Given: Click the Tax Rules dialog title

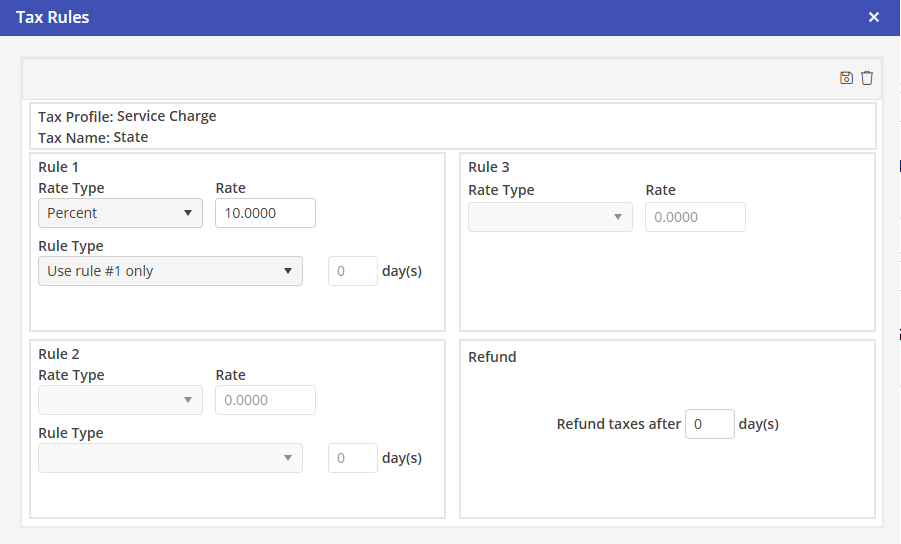Looking at the screenshot, I should pos(53,17).
